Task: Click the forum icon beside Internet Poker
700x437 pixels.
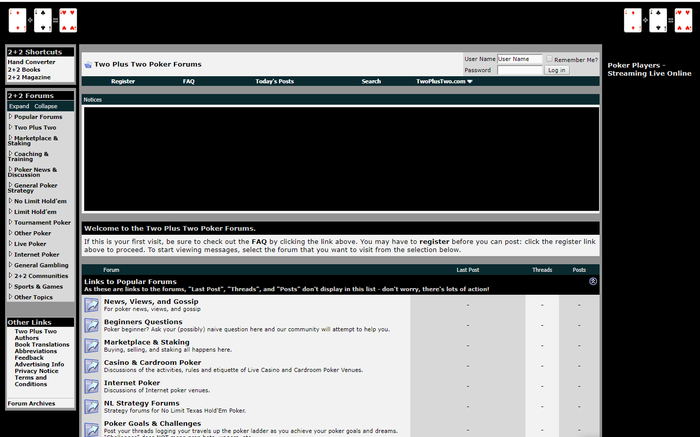Action: (92, 386)
